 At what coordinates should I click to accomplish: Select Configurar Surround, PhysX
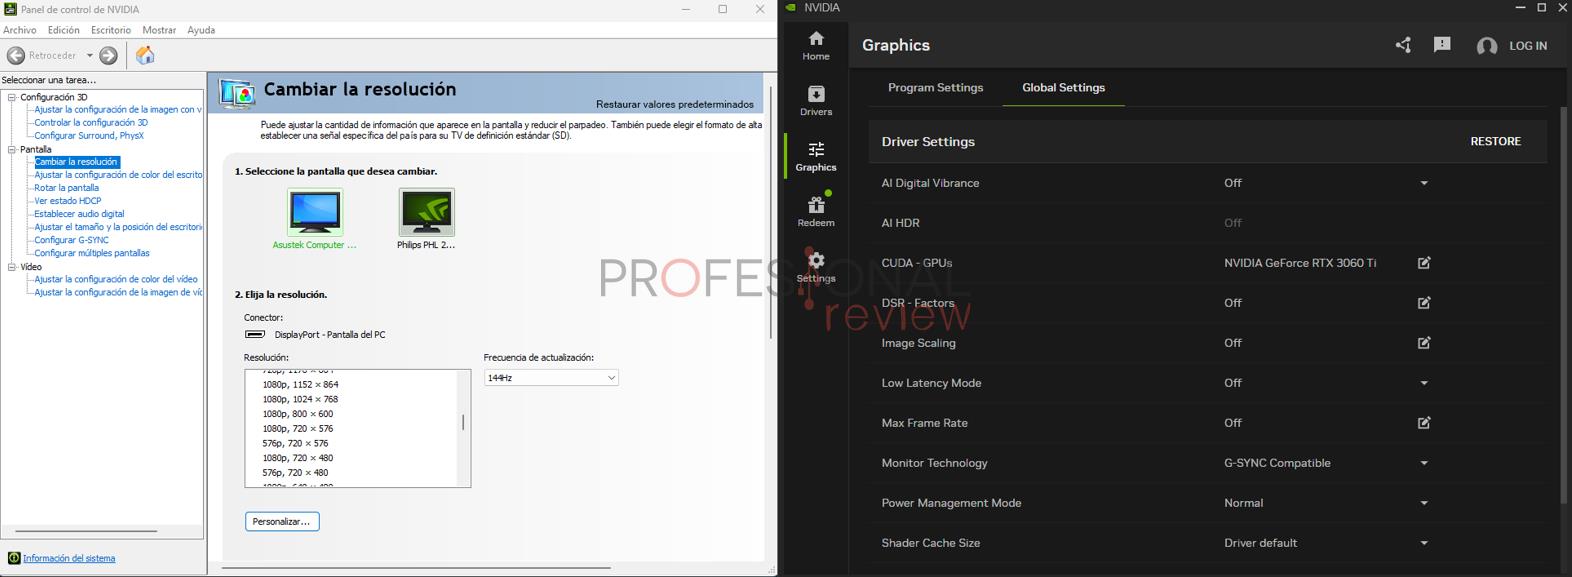[89, 136]
